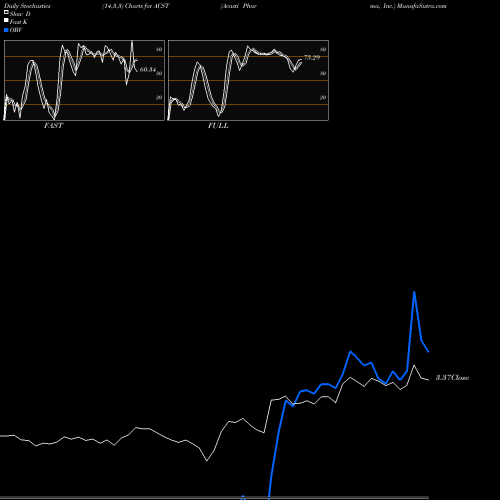
Task: Open the FULL stochastic chart thumbnail
Action: (x=248, y=80)
